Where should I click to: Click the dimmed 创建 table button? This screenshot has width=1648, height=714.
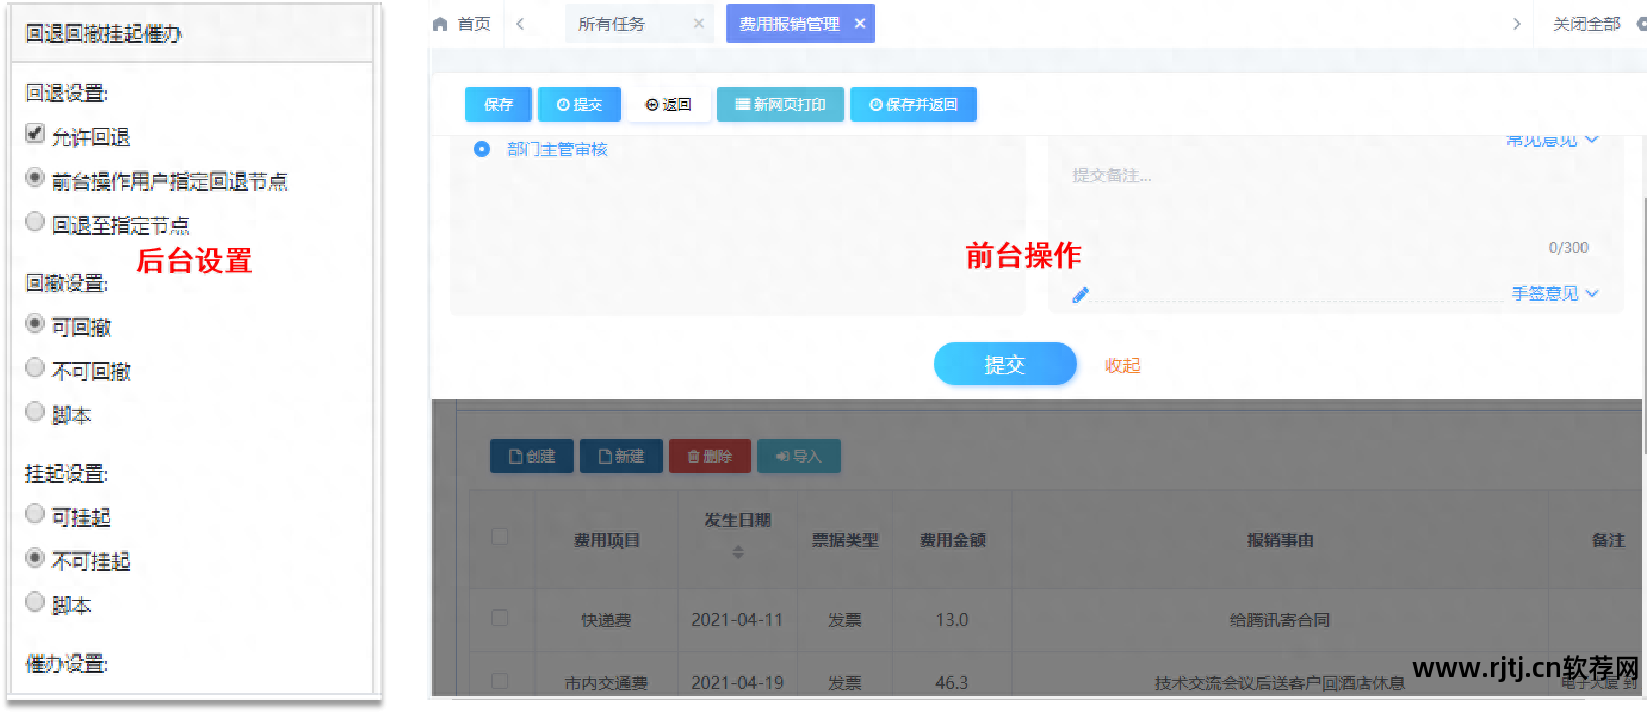(x=532, y=456)
